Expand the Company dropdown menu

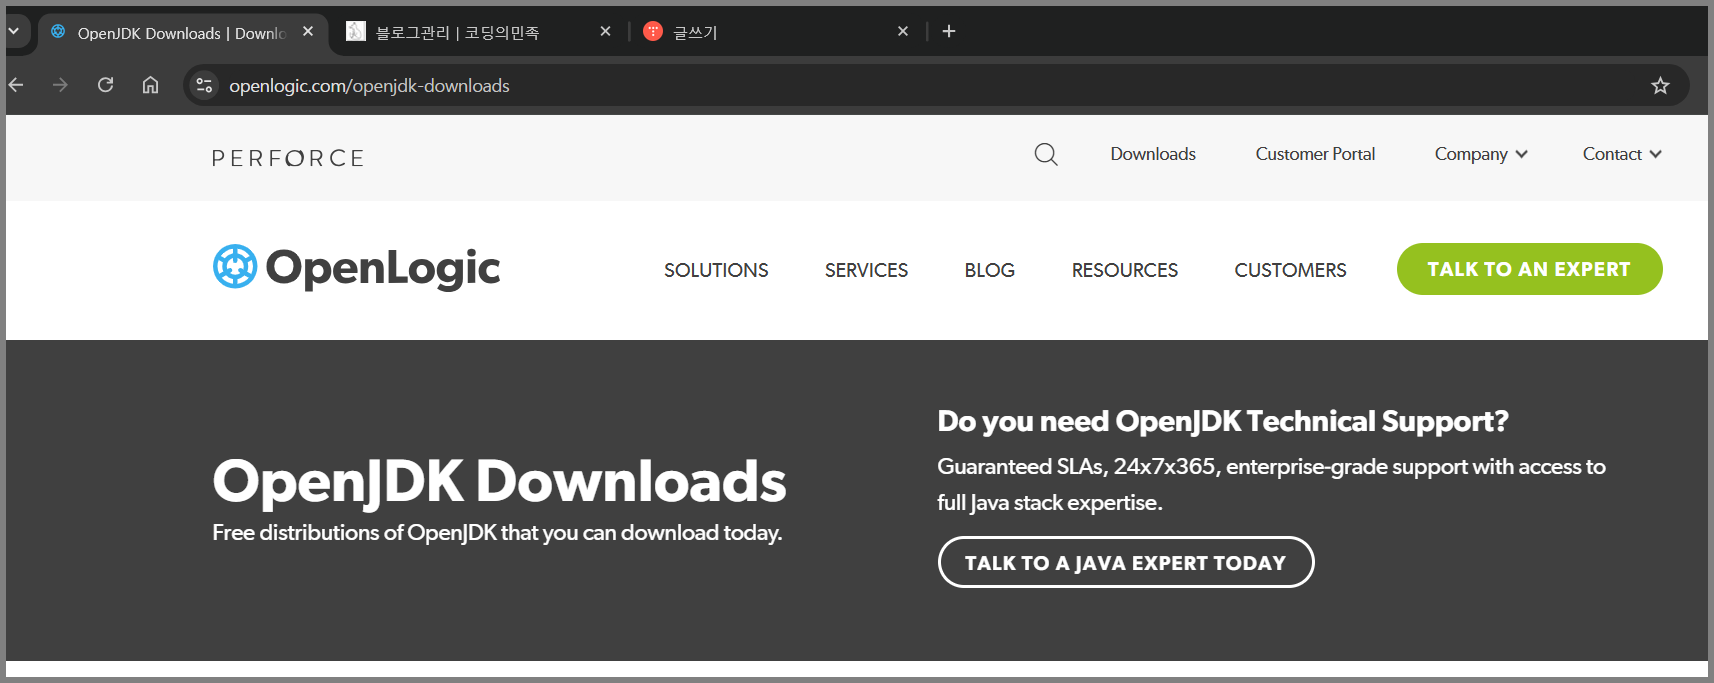point(1481,154)
